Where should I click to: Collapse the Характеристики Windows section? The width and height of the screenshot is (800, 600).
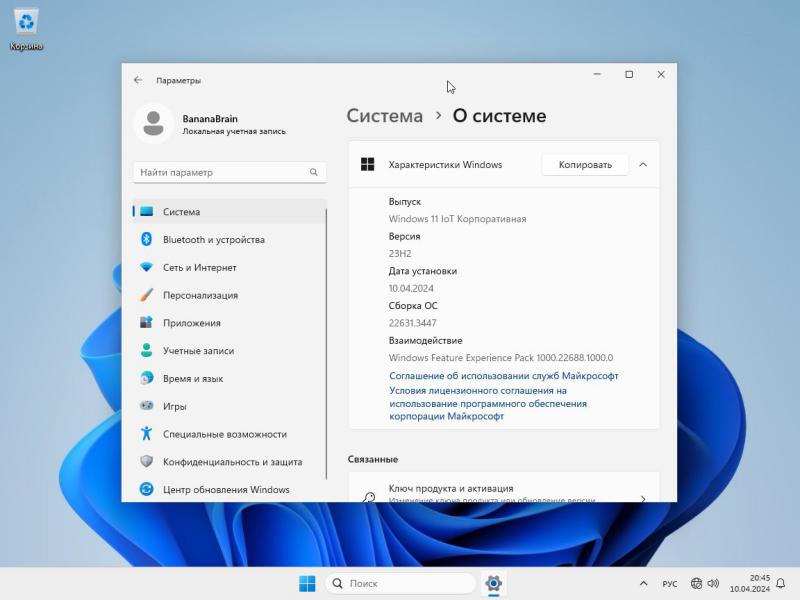pyautogui.click(x=643, y=165)
